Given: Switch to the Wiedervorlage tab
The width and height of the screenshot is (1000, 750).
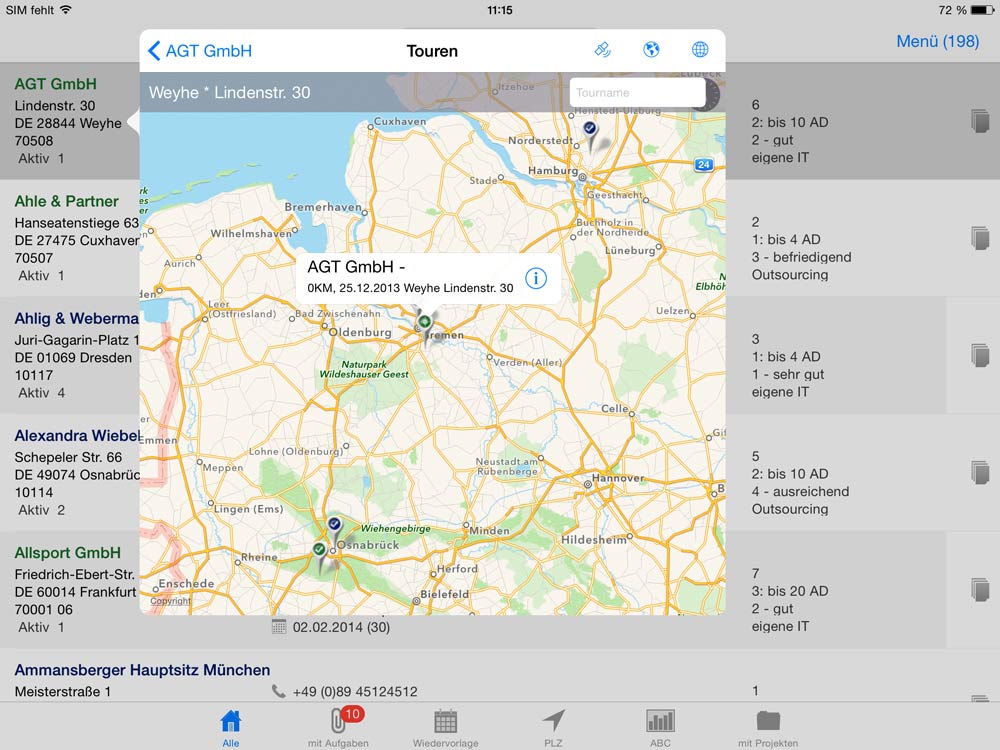Looking at the screenshot, I should pyautogui.click(x=445, y=728).
